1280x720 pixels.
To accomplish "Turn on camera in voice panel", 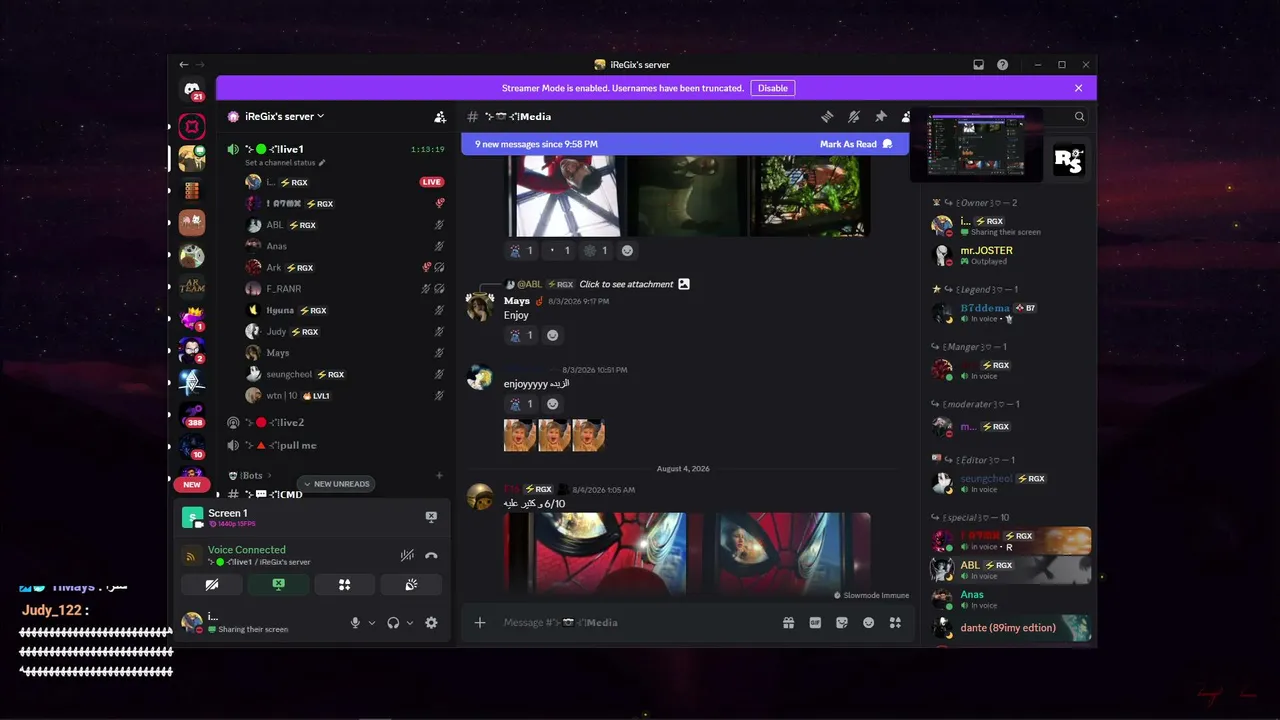I will (x=212, y=584).
